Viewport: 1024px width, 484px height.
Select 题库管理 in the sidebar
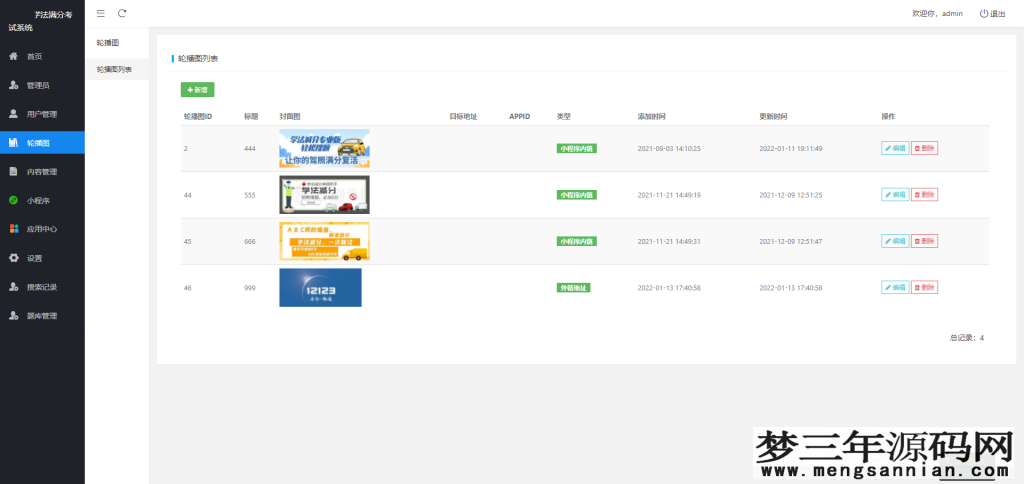click(x=42, y=316)
